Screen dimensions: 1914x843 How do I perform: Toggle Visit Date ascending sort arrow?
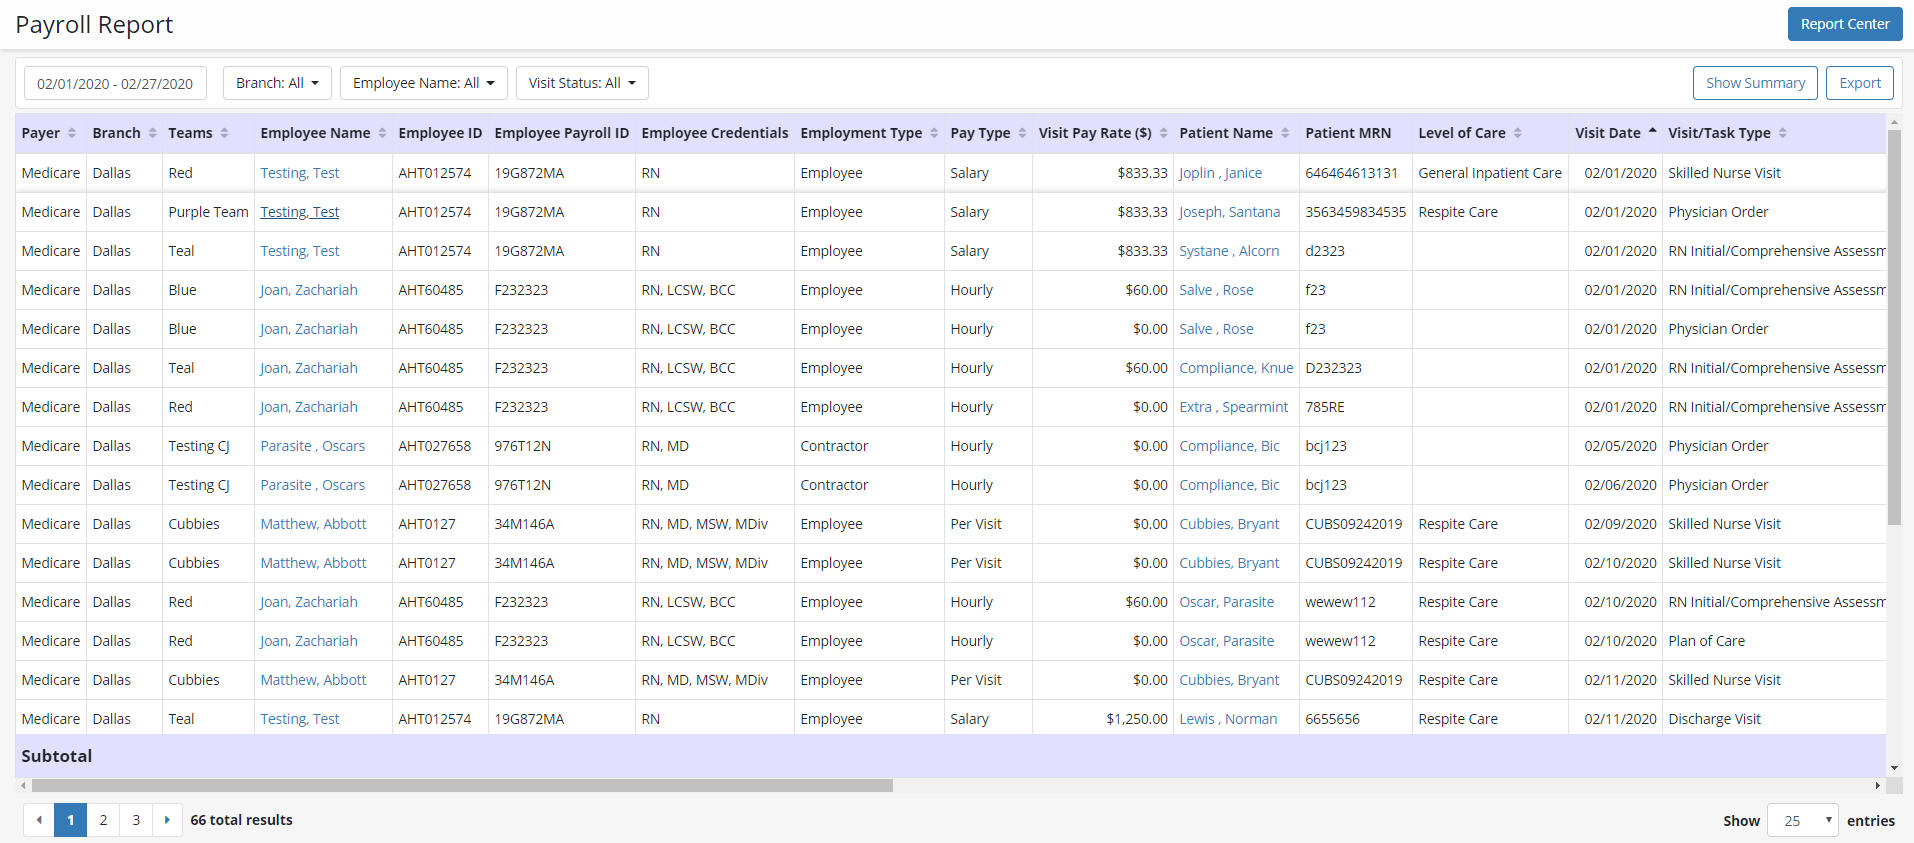(1652, 132)
